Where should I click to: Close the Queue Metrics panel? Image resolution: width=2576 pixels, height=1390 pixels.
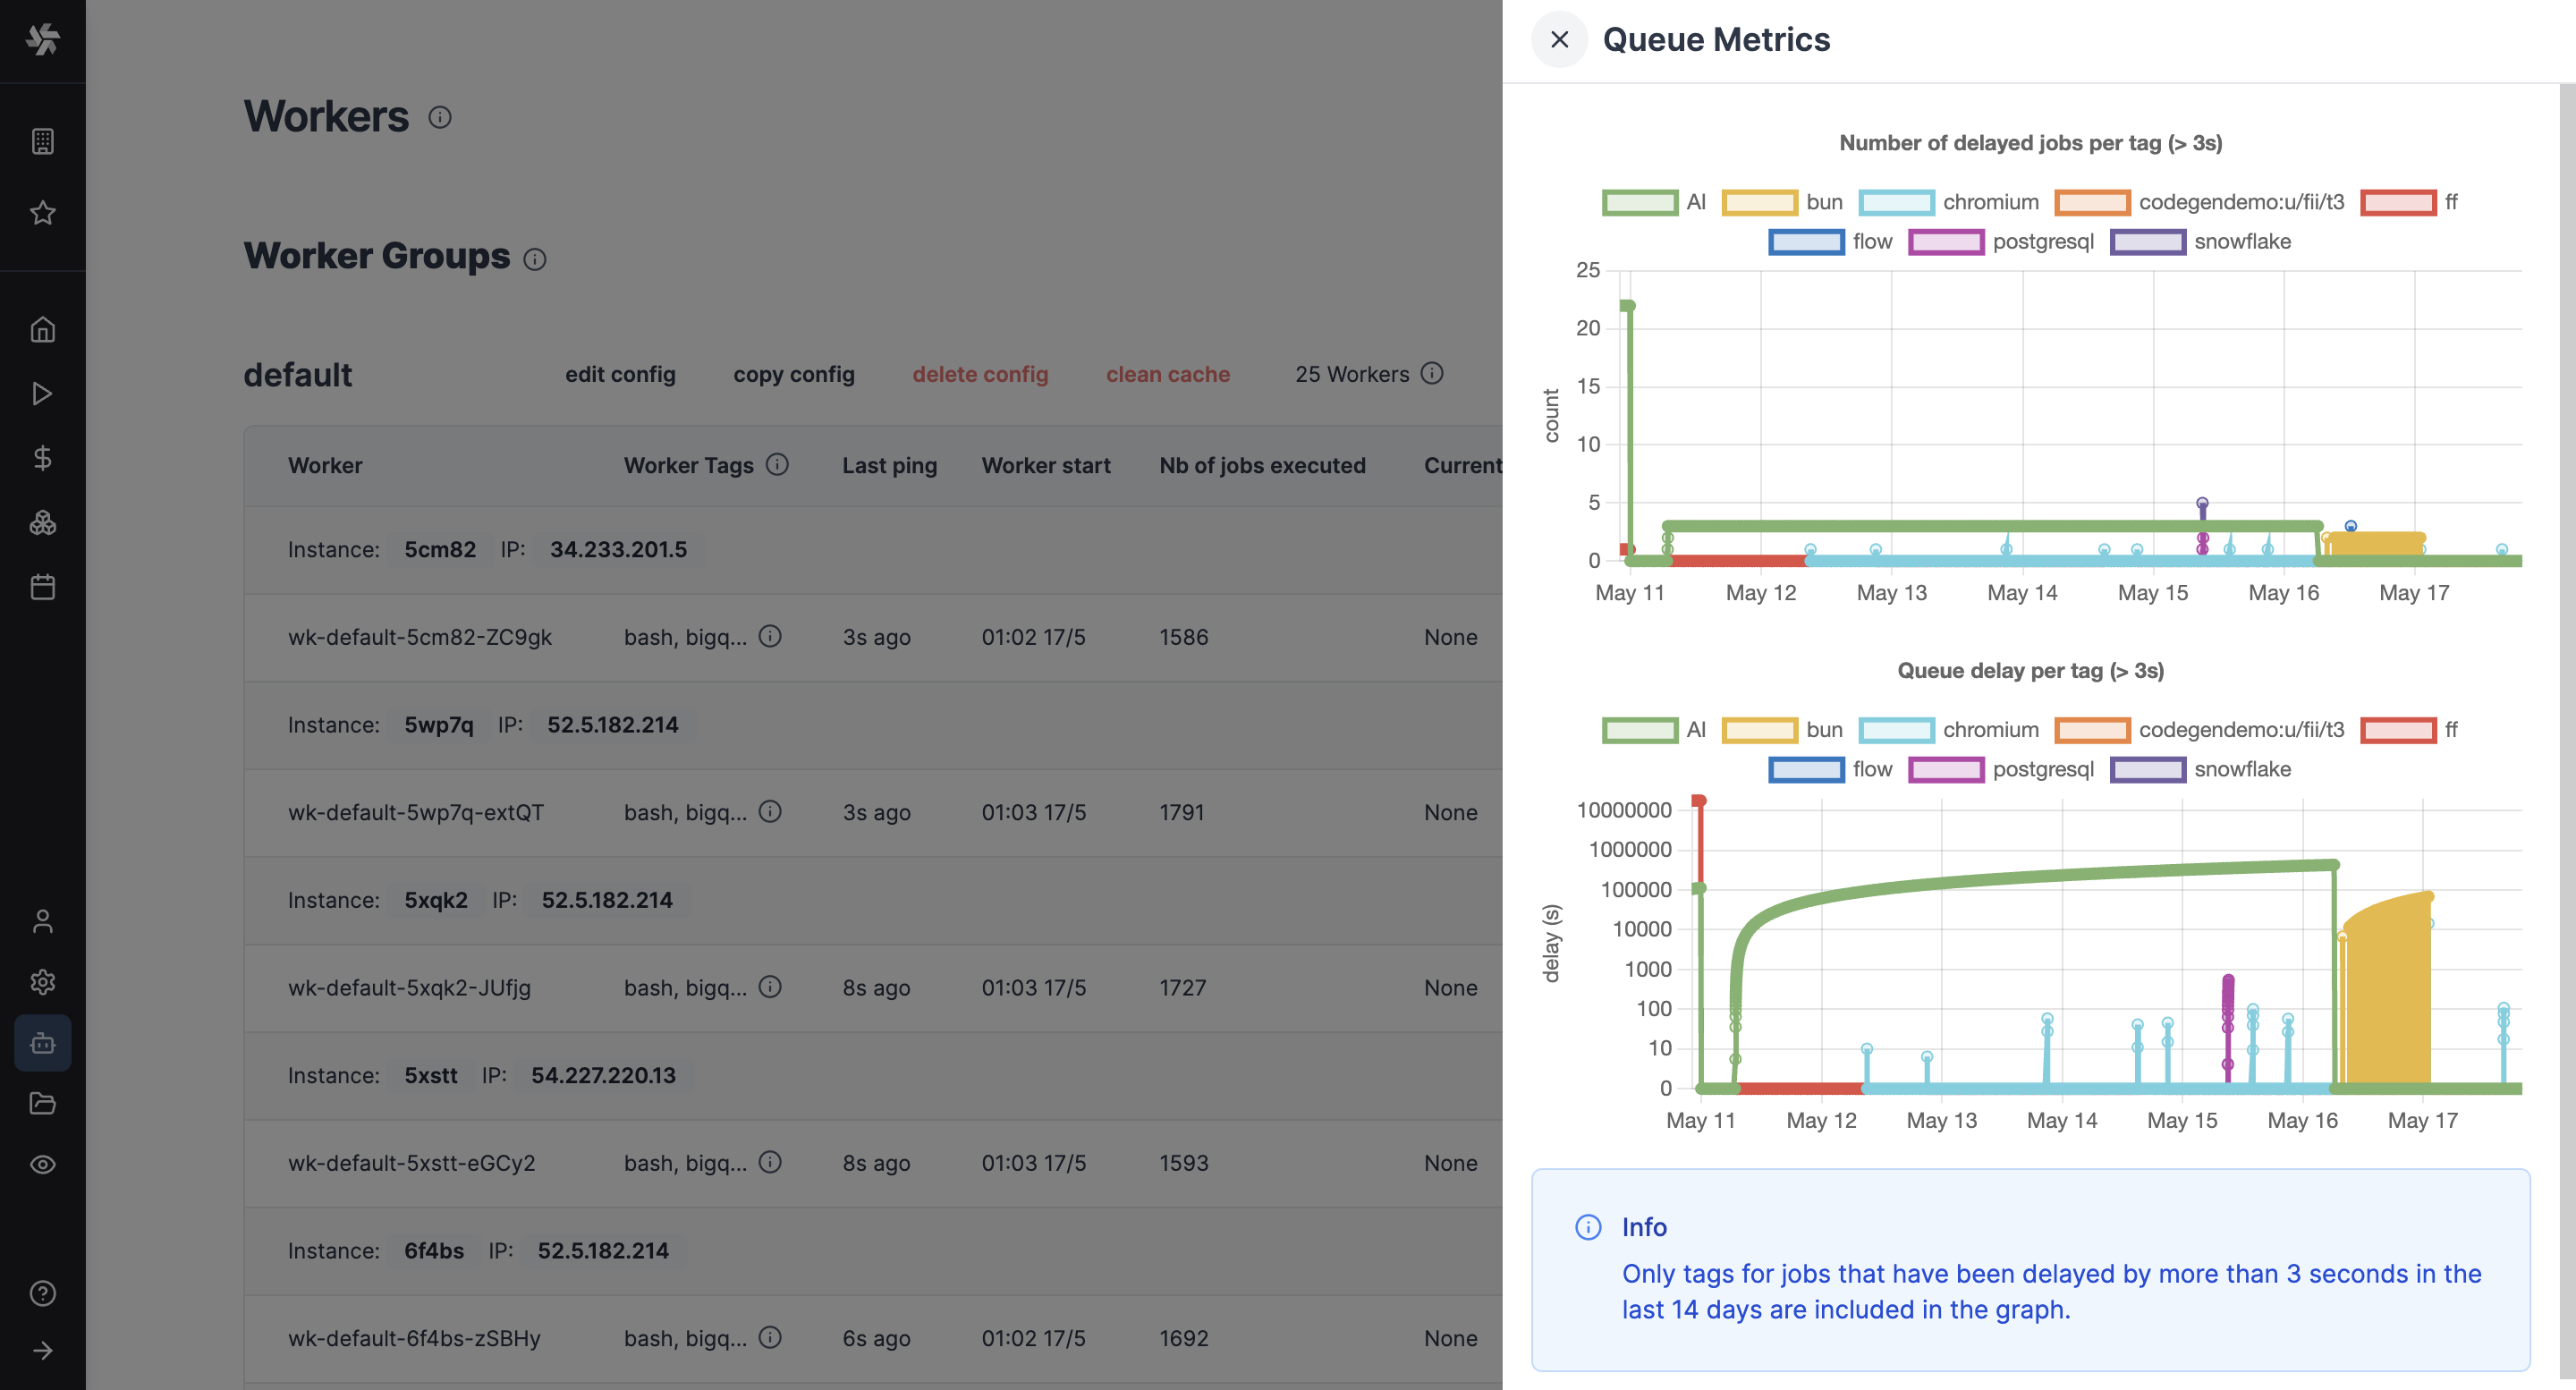point(1559,40)
